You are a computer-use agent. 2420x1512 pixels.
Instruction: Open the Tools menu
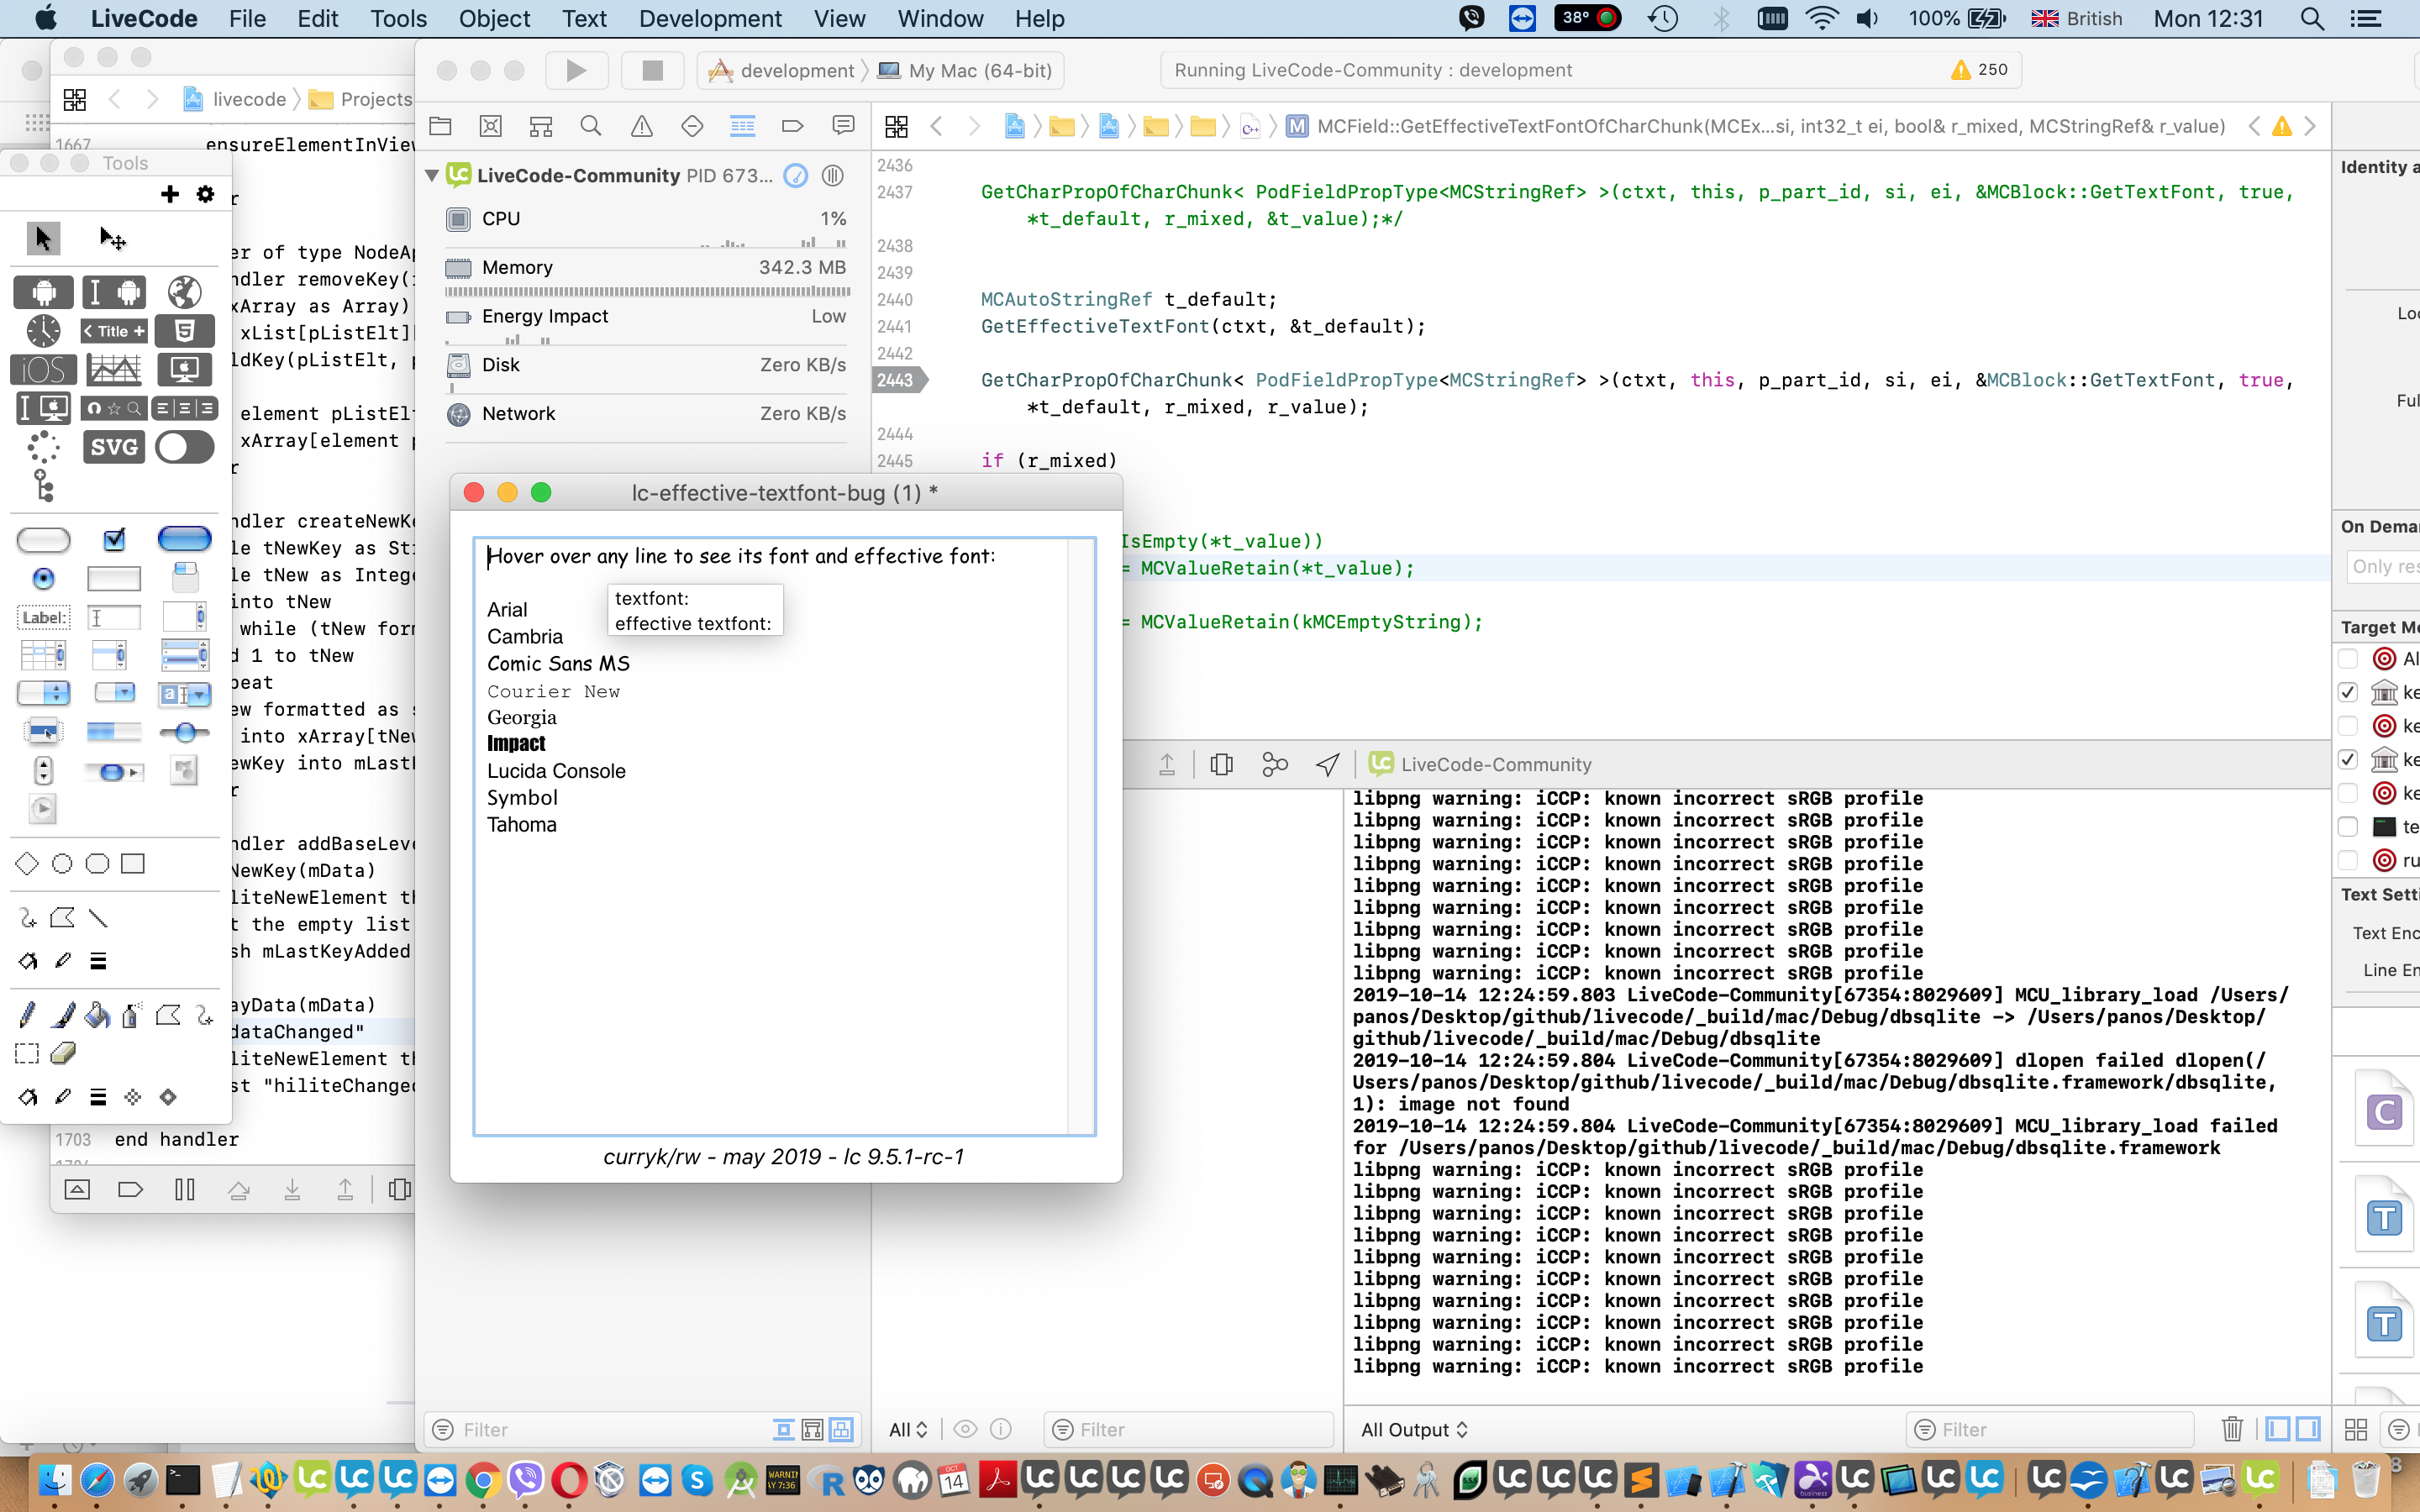398,18
